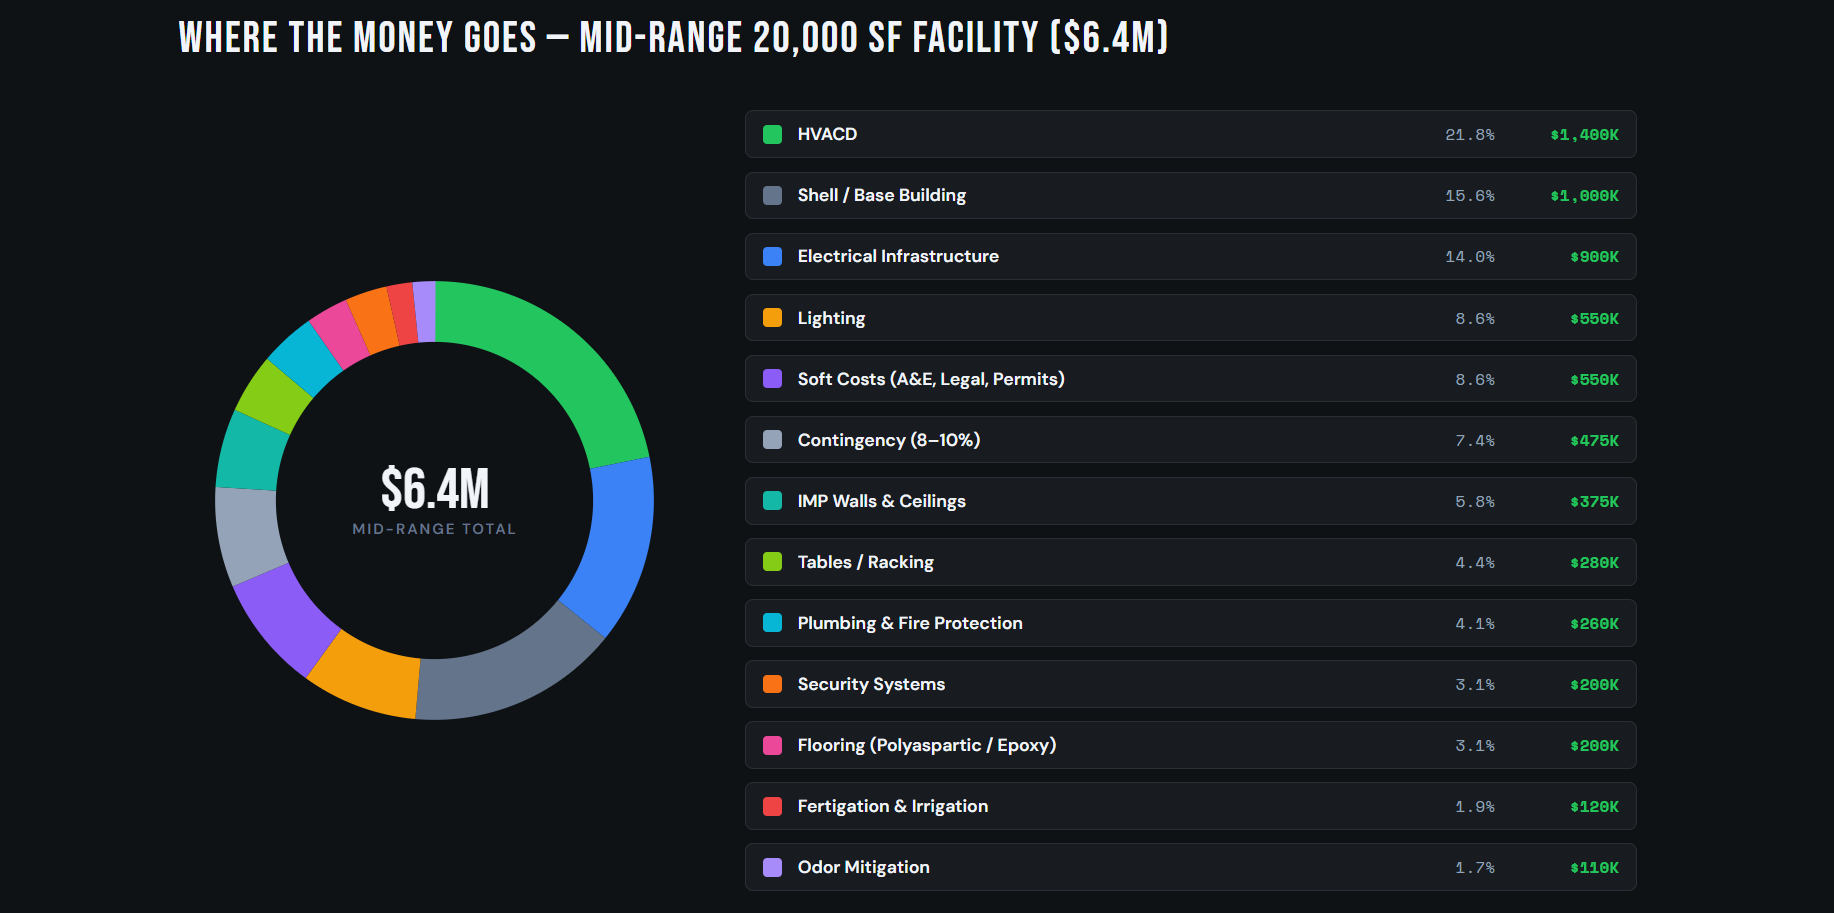Click the gray Contingency donut segment
The height and width of the screenshot is (913, 1834).
(x=248, y=533)
